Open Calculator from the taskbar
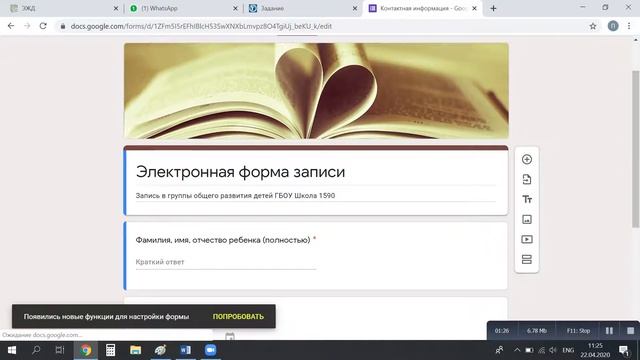Image resolution: width=640 pixels, height=360 pixels. pyautogui.click(x=110, y=350)
